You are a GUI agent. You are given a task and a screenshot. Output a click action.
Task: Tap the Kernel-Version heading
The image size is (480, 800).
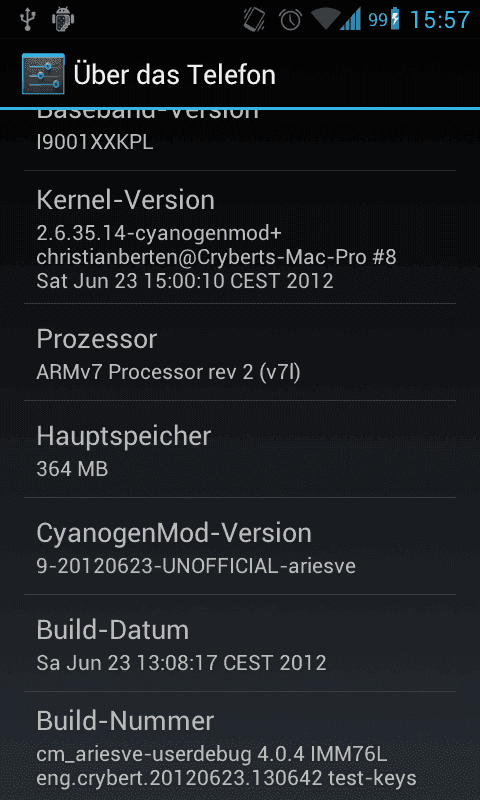point(125,201)
